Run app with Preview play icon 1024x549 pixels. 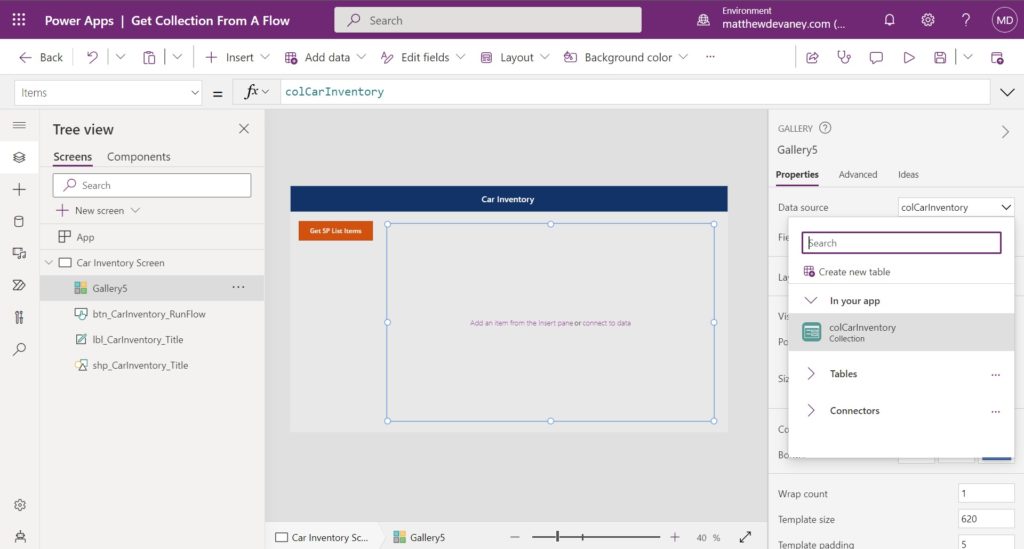[x=908, y=57]
